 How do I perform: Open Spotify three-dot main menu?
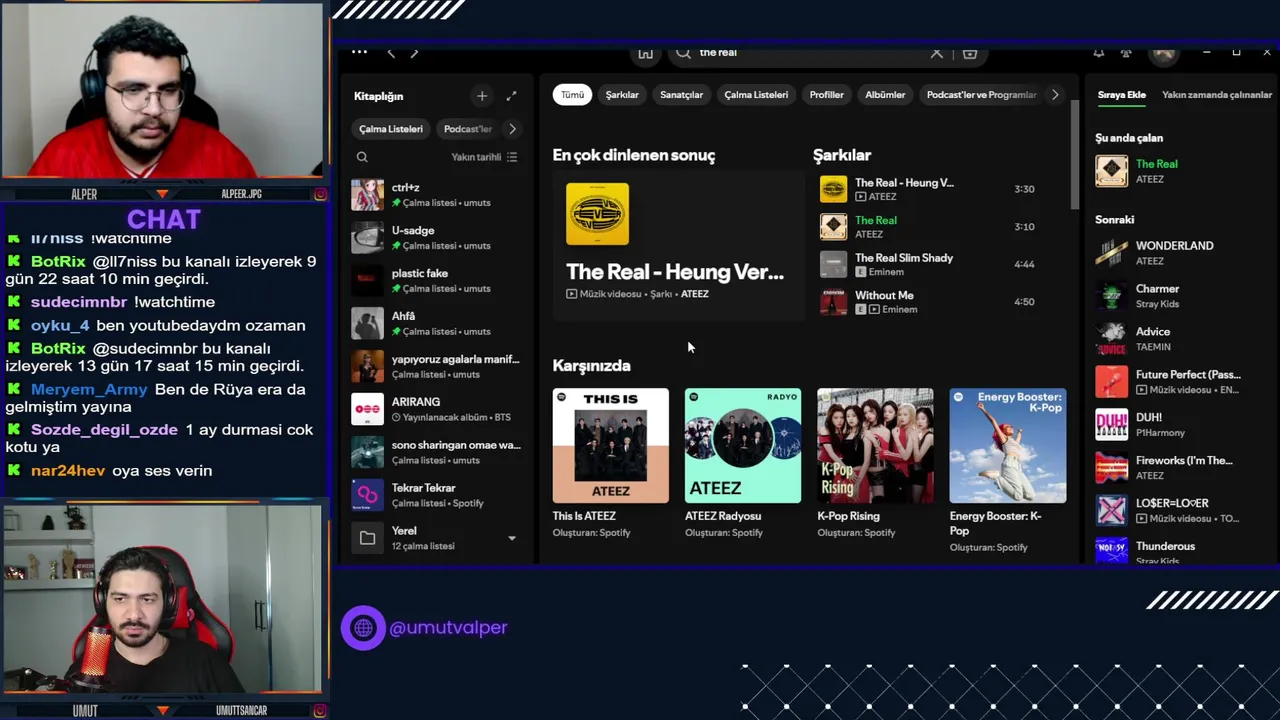point(359,53)
